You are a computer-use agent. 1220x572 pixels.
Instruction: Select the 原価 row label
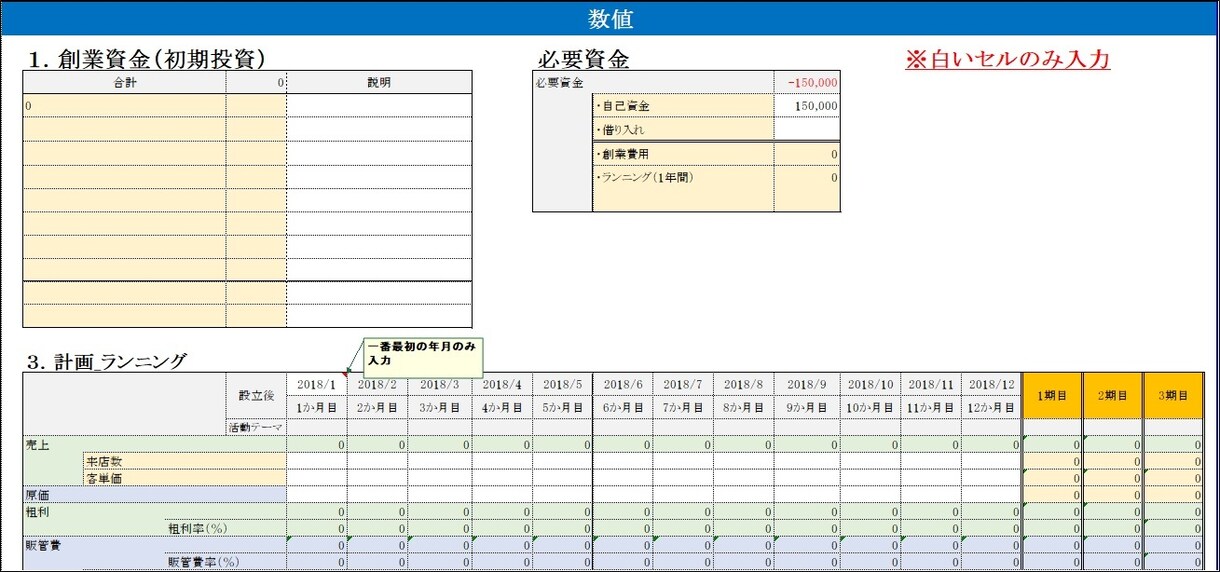click(155, 495)
